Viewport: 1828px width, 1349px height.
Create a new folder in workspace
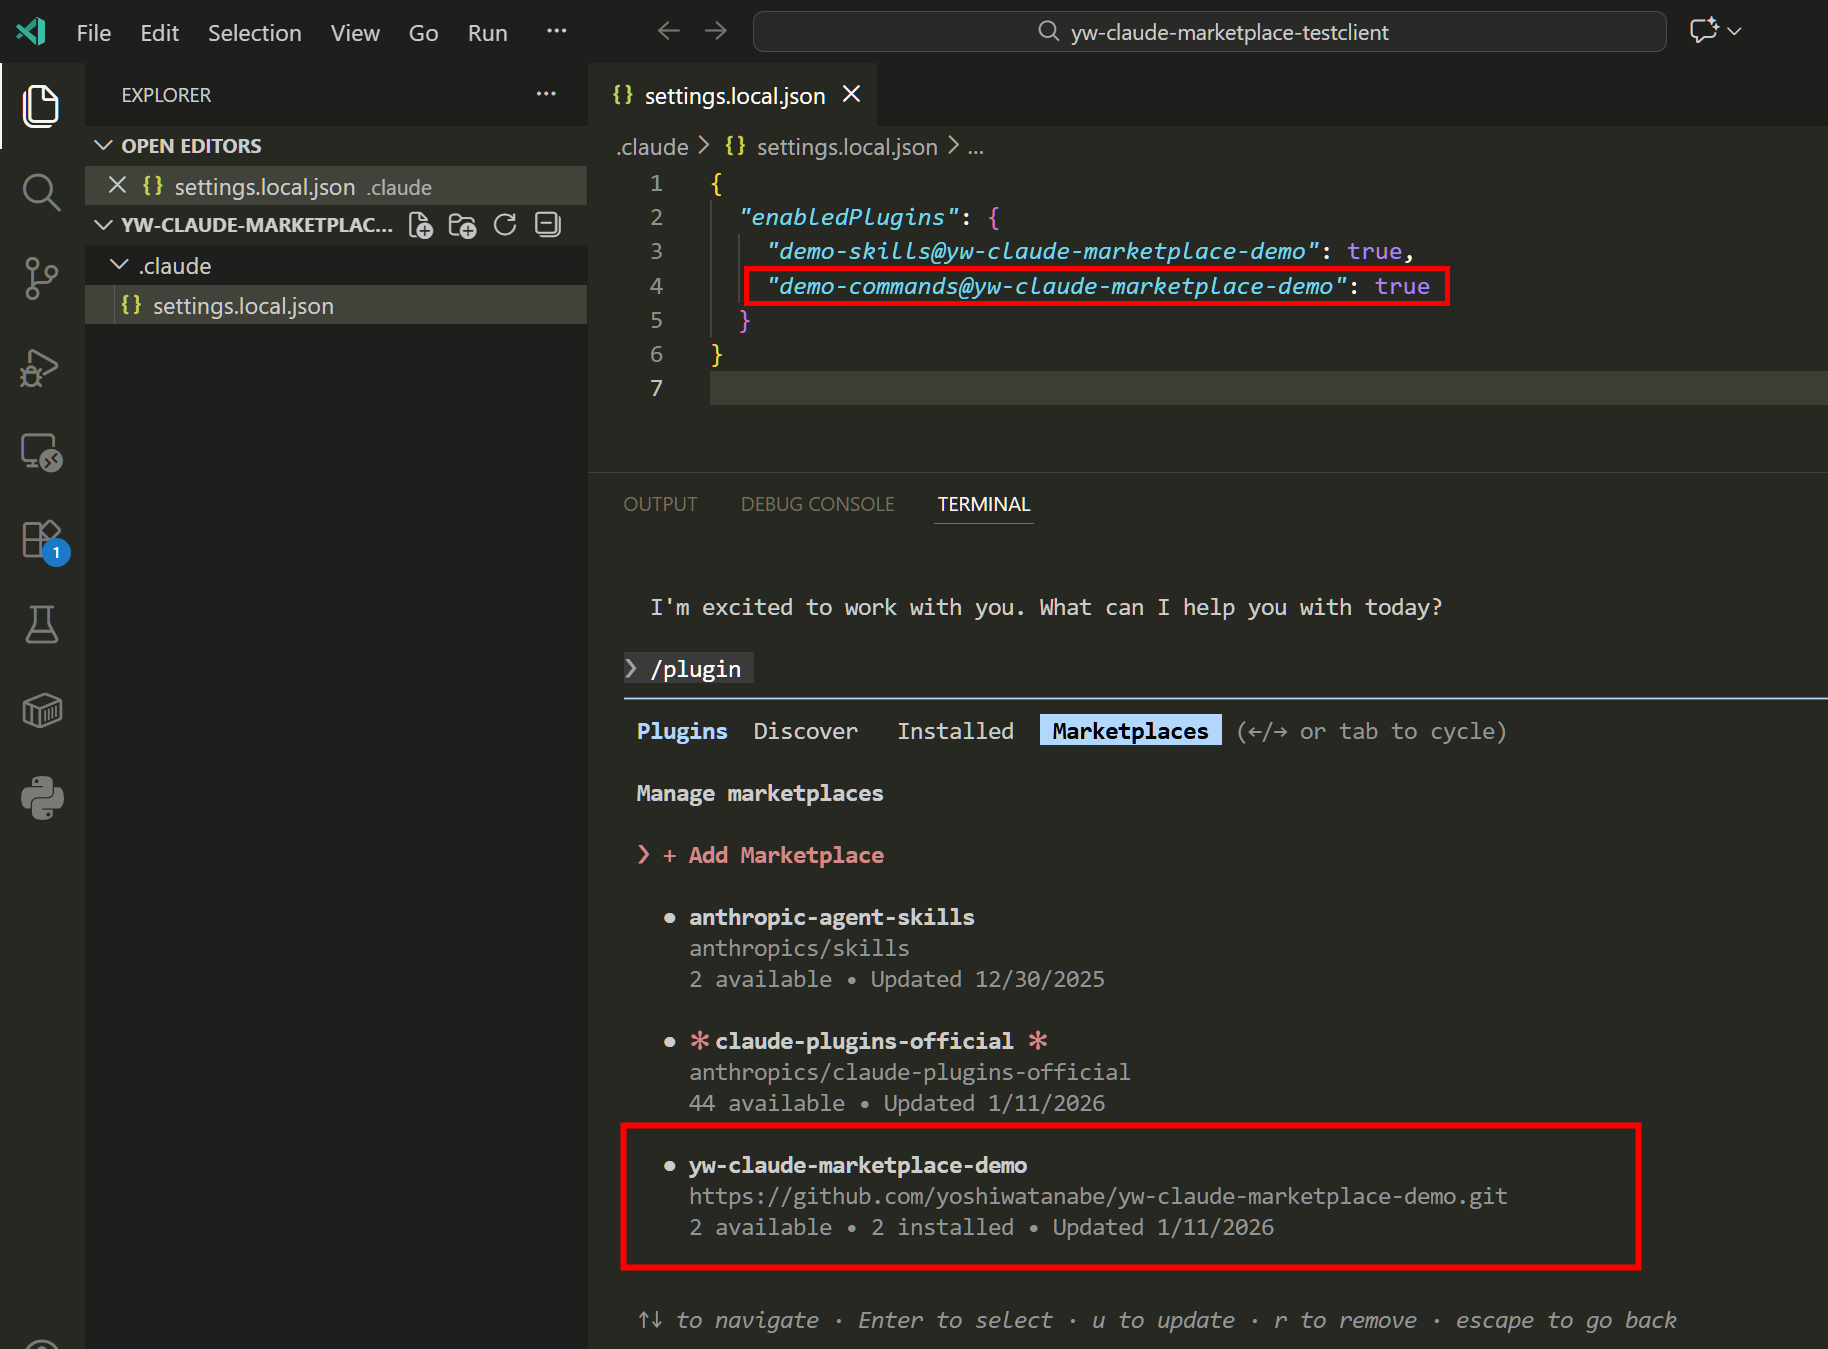[x=463, y=225]
